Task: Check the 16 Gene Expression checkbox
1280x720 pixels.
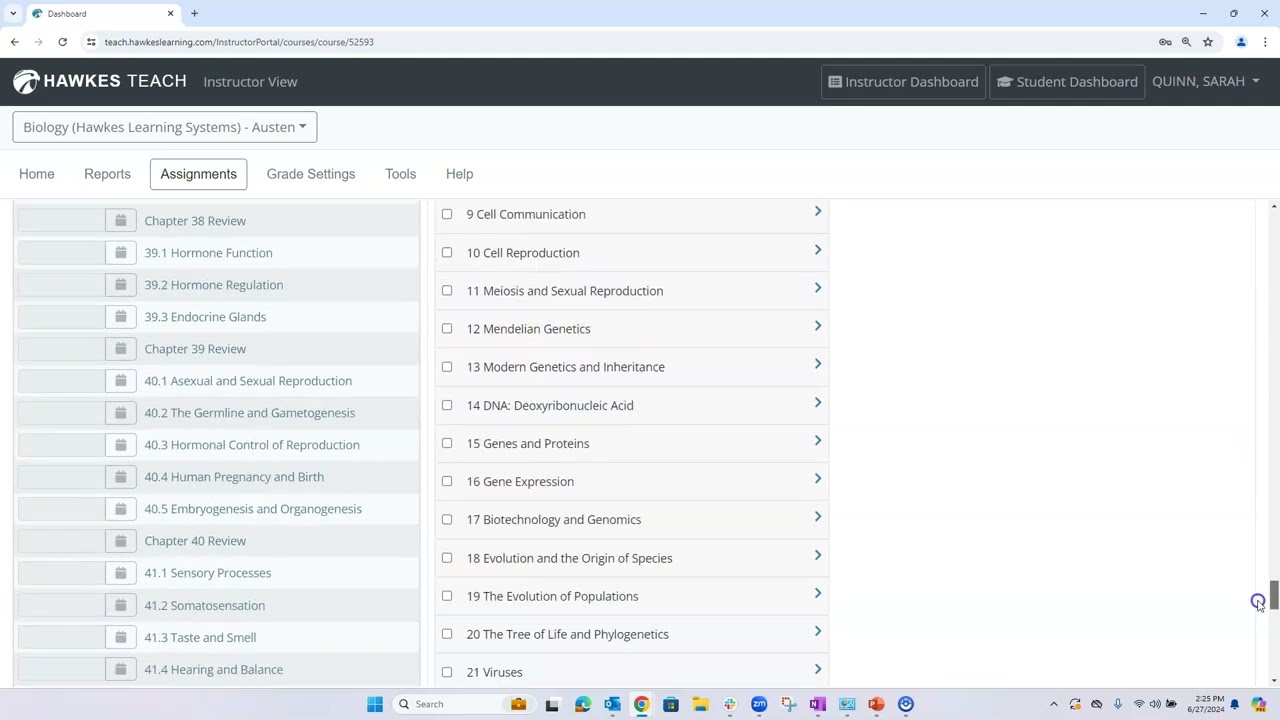Action: point(447,481)
